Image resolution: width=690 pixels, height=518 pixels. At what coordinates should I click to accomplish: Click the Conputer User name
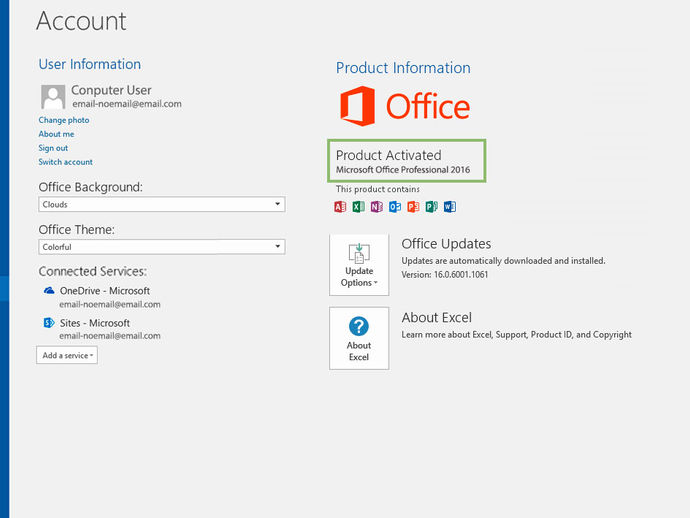pyautogui.click(x=111, y=90)
